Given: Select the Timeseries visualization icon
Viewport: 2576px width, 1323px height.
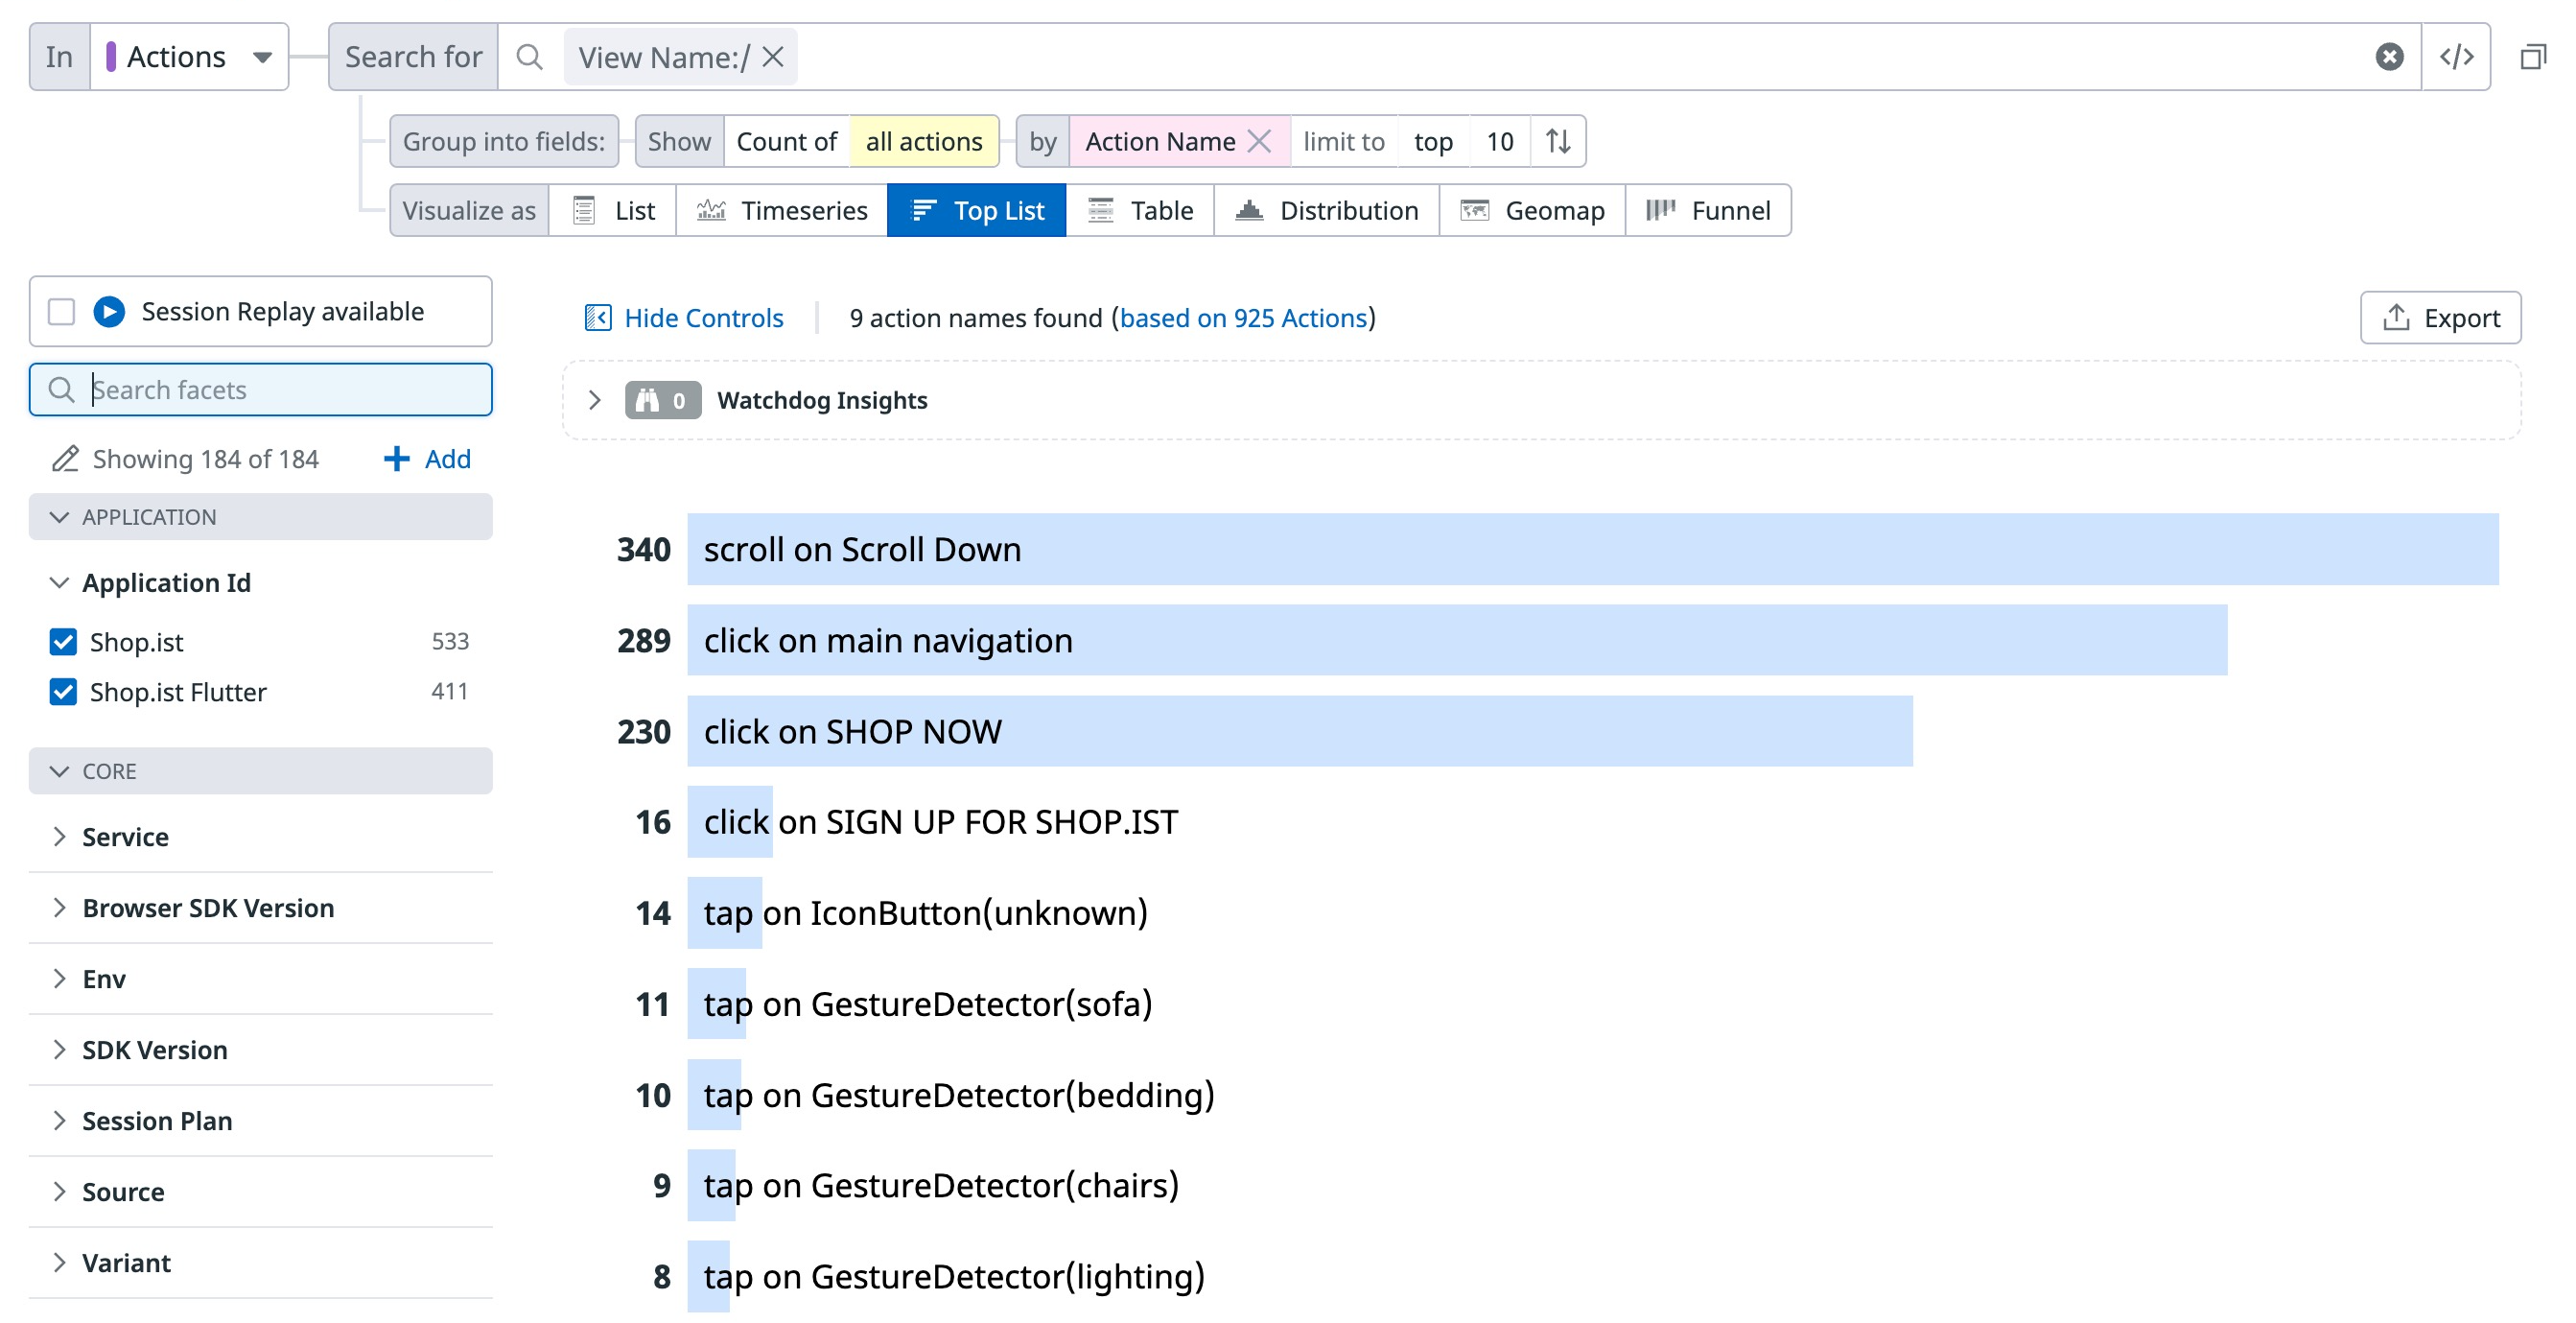Looking at the screenshot, I should click(714, 210).
